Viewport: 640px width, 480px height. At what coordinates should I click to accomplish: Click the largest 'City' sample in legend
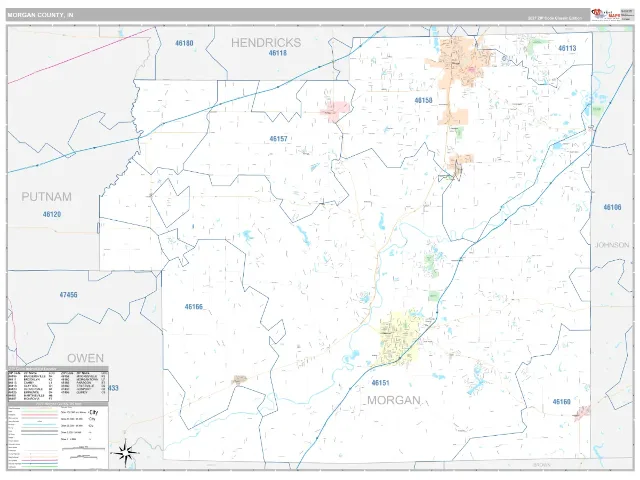pos(94,412)
